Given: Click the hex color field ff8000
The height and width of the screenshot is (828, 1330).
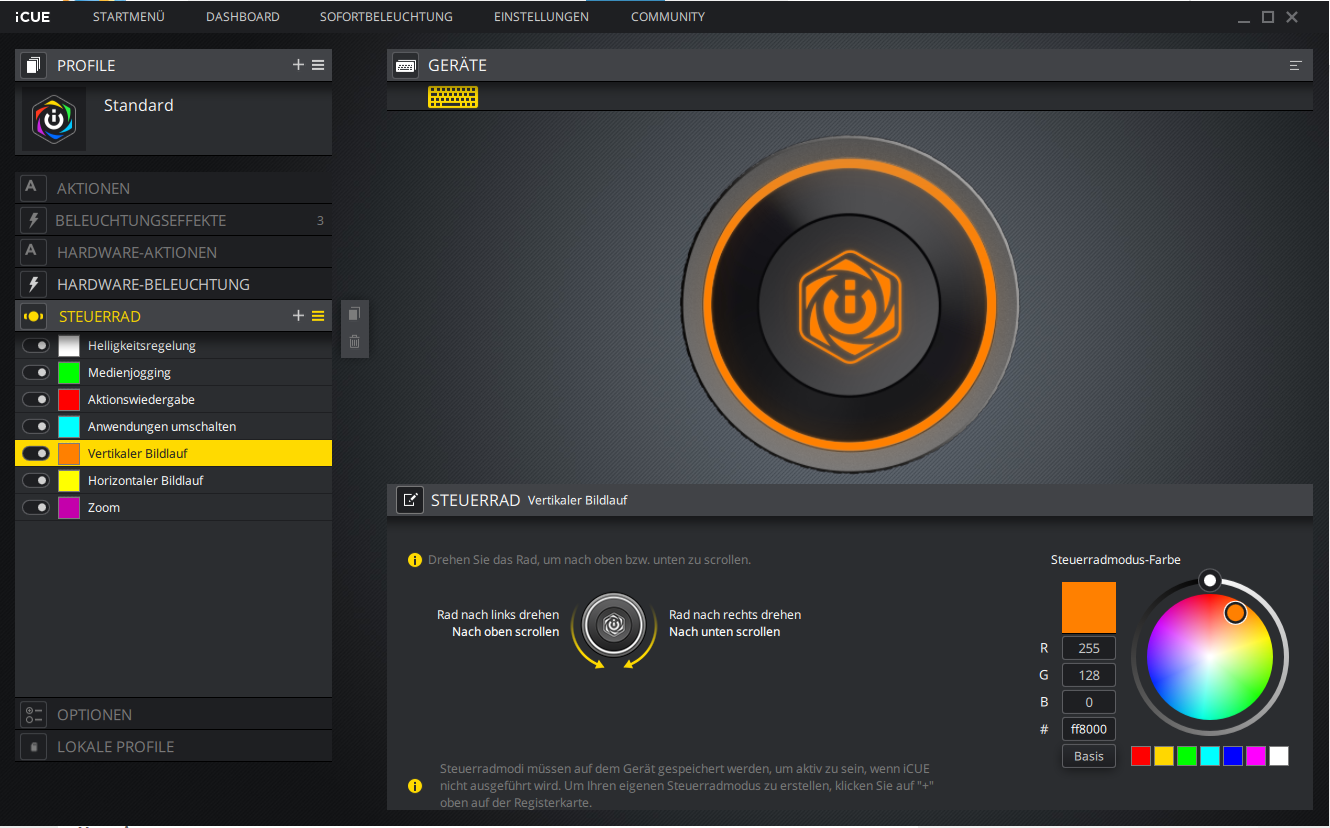Looking at the screenshot, I should [1089, 729].
